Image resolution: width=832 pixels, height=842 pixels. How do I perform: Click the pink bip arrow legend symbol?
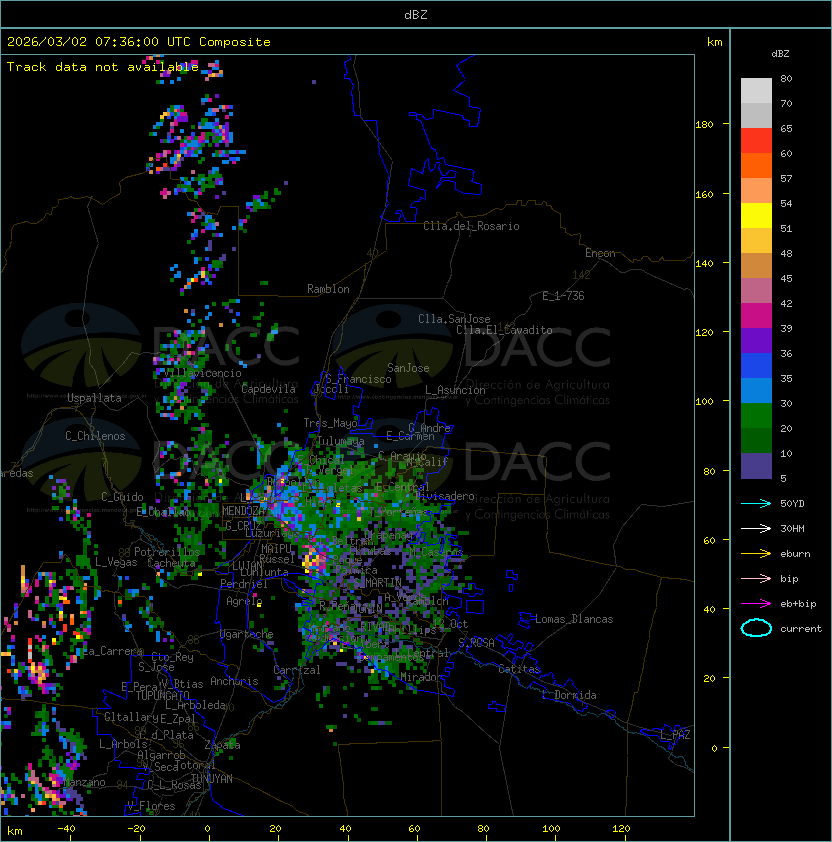[756, 578]
